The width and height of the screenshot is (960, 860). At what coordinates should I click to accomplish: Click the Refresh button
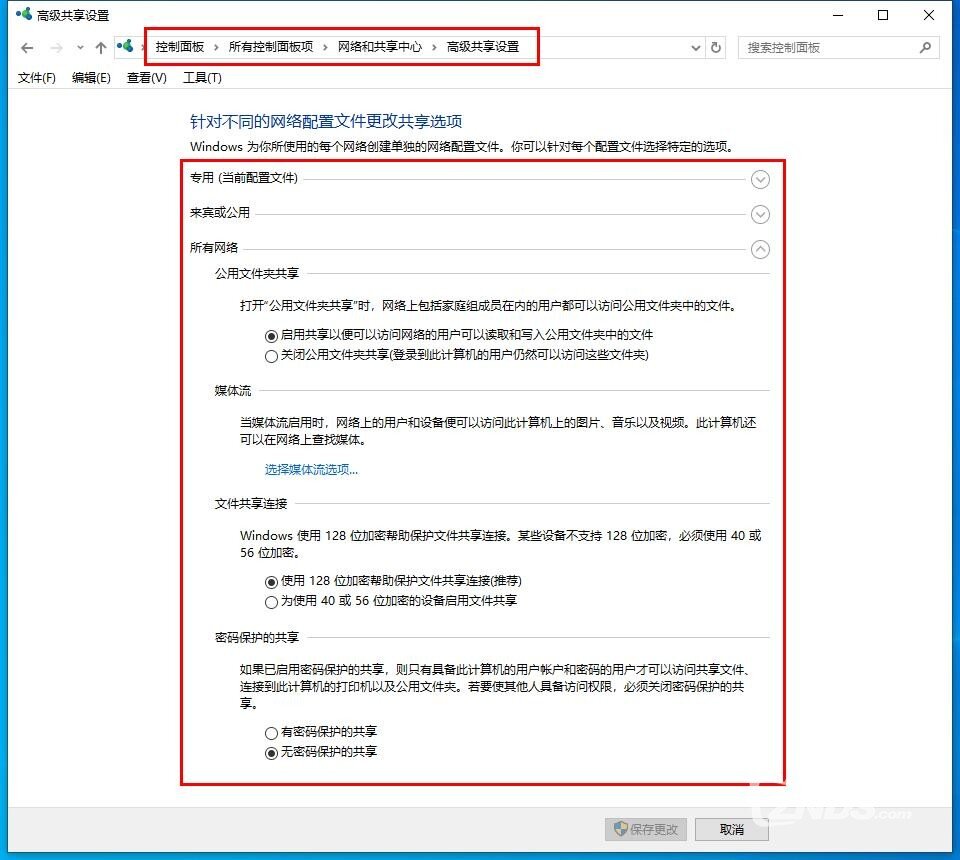(716, 47)
